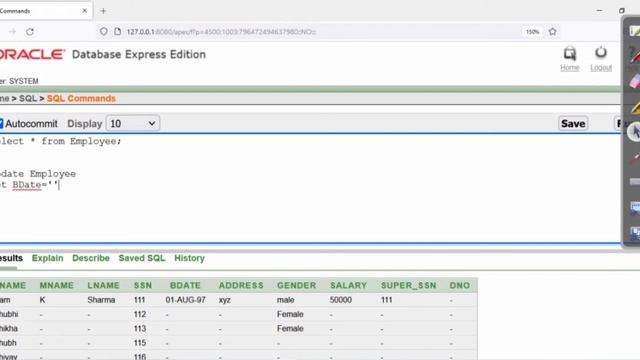
Task: Click the browser address bar URL
Action: pyautogui.click(x=221, y=31)
